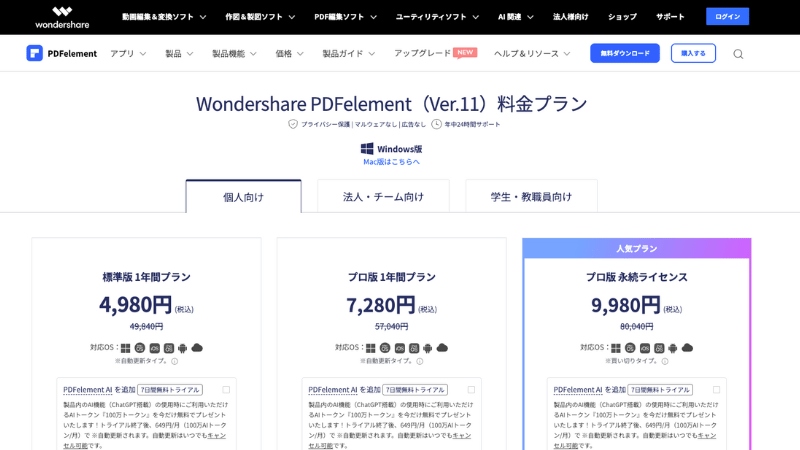Click Windows OS icon in プロ版 1年間プラン card
The width and height of the screenshot is (800, 450).
[370, 348]
